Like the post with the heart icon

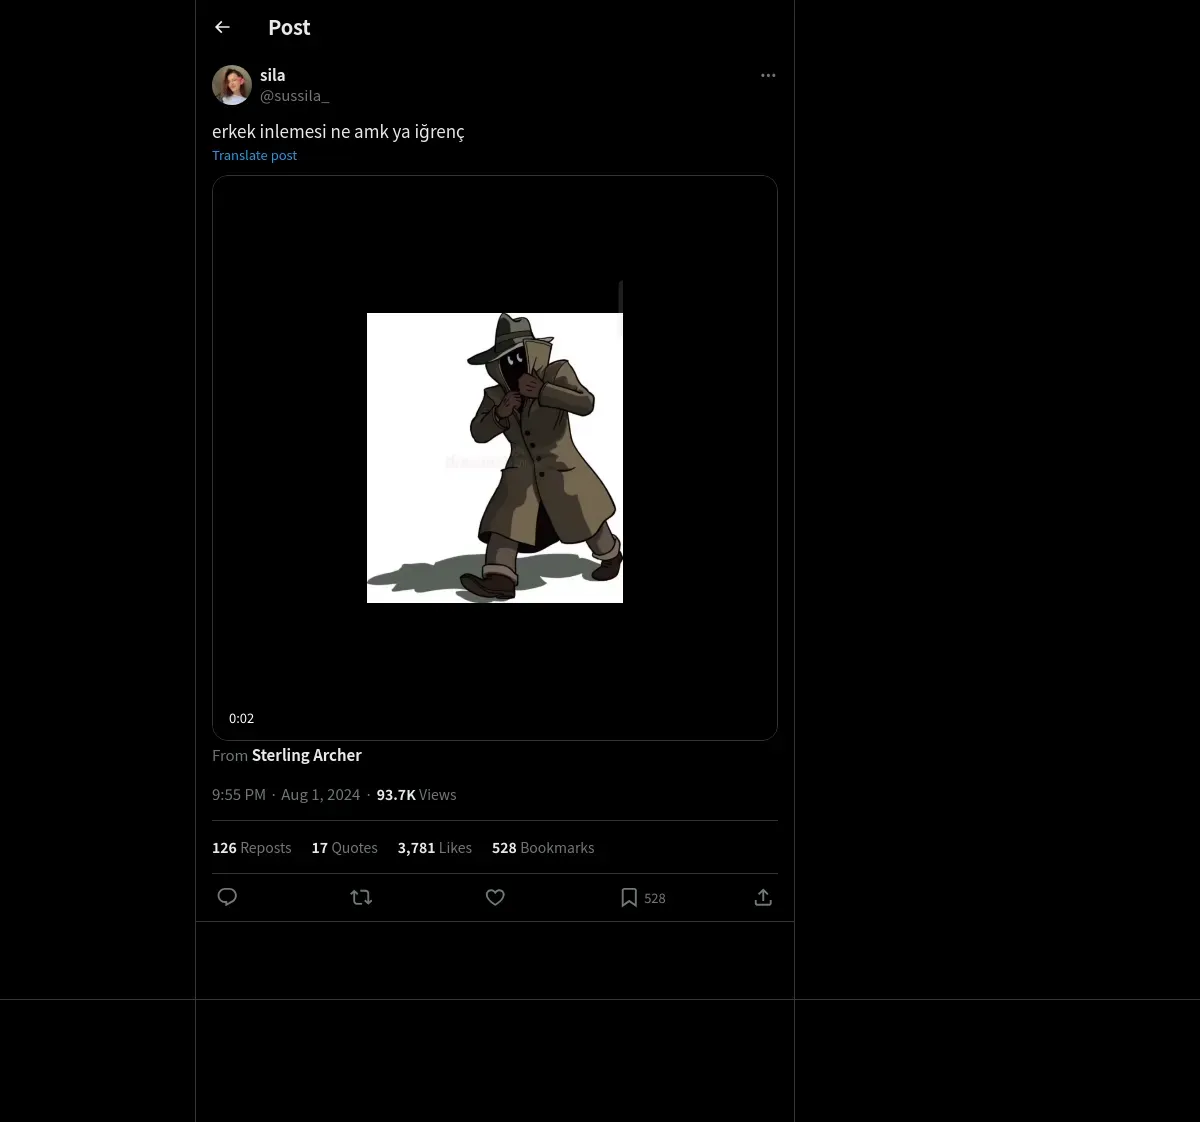pos(495,897)
